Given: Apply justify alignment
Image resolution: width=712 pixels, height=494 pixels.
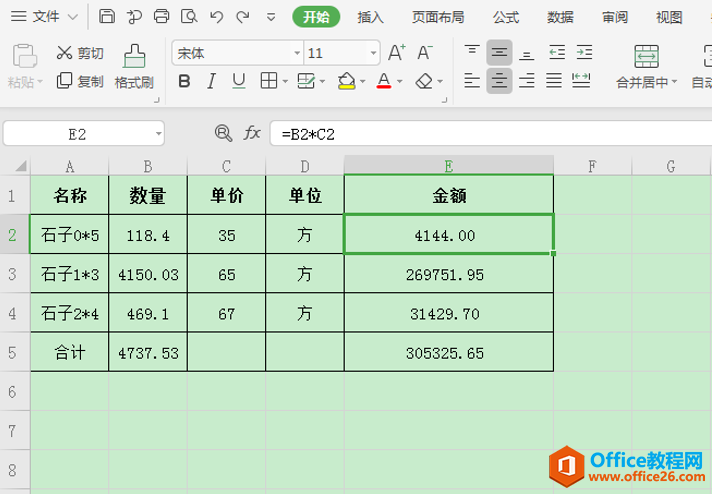Looking at the screenshot, I should tap(554, 81).
